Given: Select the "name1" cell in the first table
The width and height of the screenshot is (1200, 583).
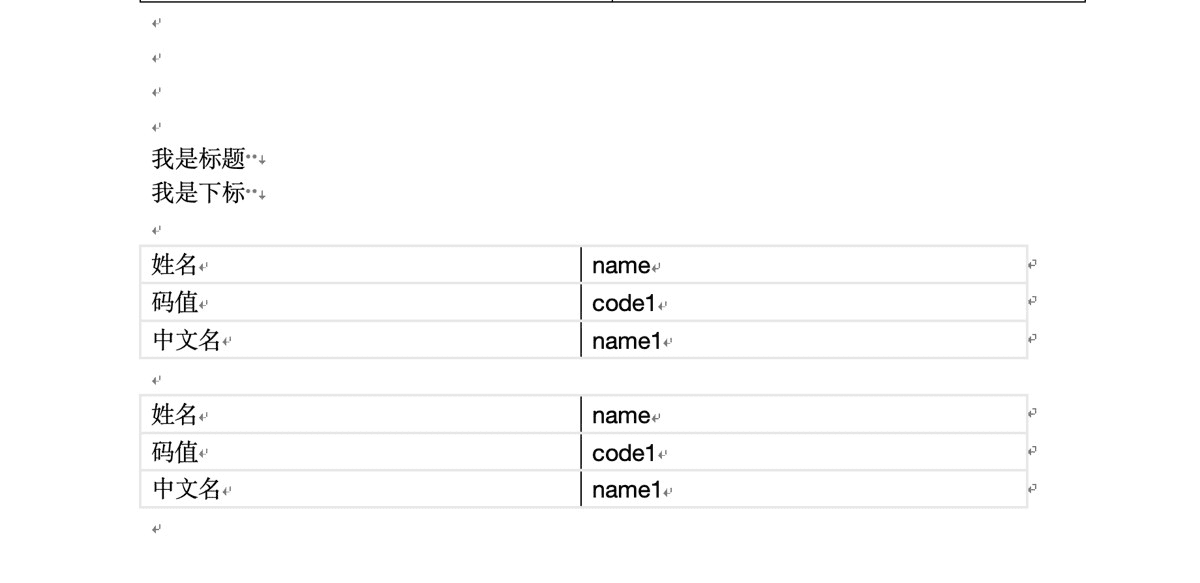Looking at the screenshot, I should point(627,342).
